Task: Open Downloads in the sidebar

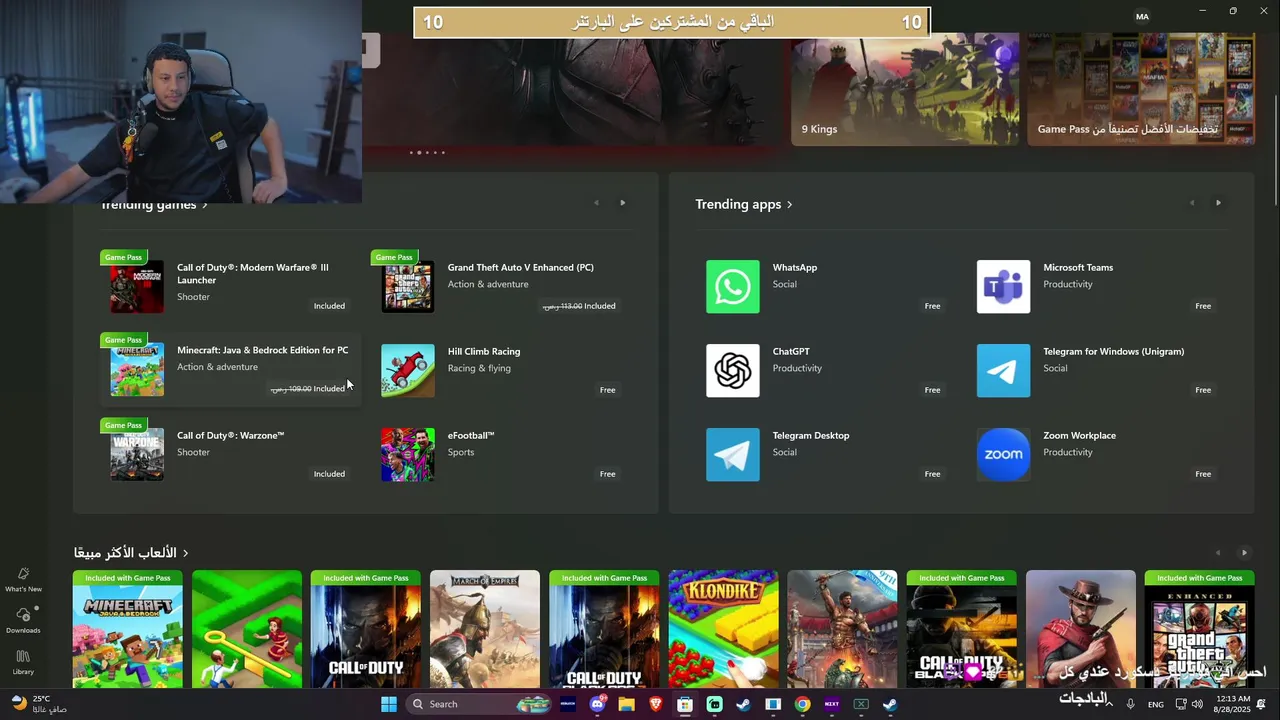Action: (x=23, y=621)
